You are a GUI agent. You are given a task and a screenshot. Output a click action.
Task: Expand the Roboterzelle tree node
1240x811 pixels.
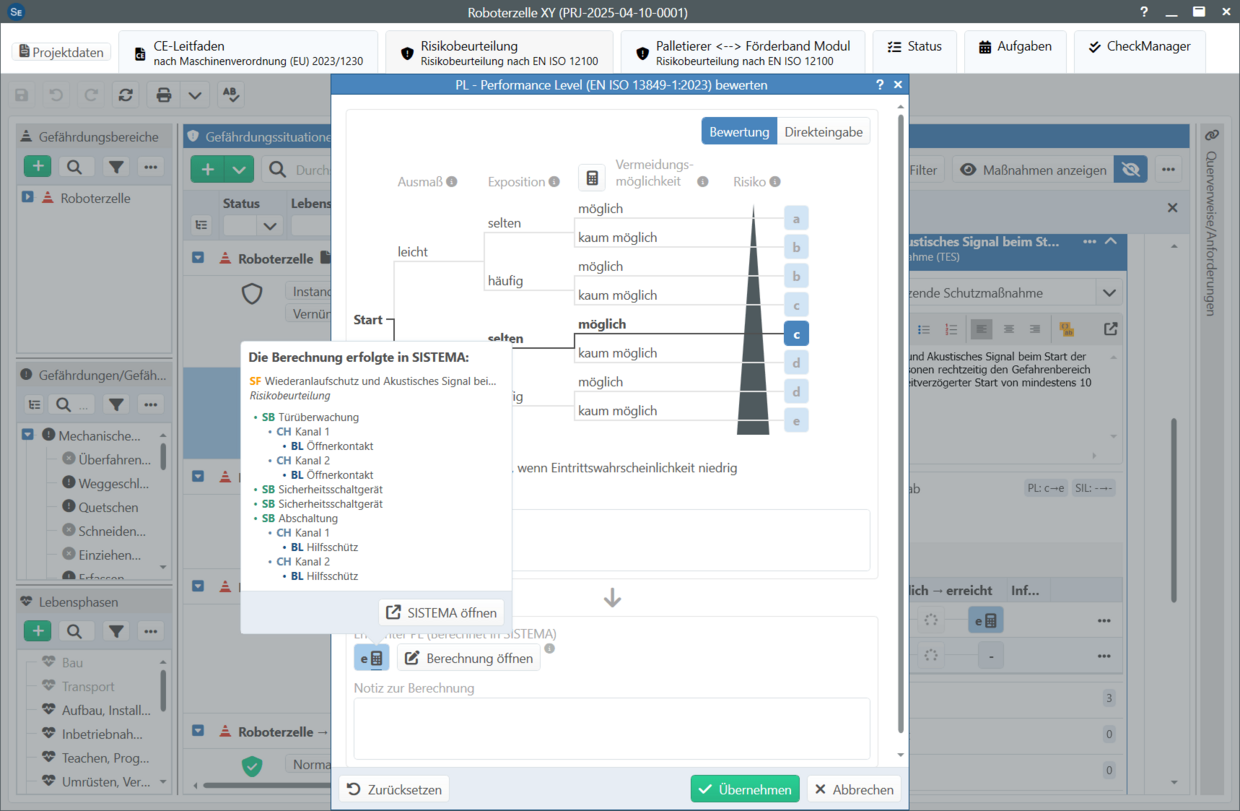(x=28, y=197)
